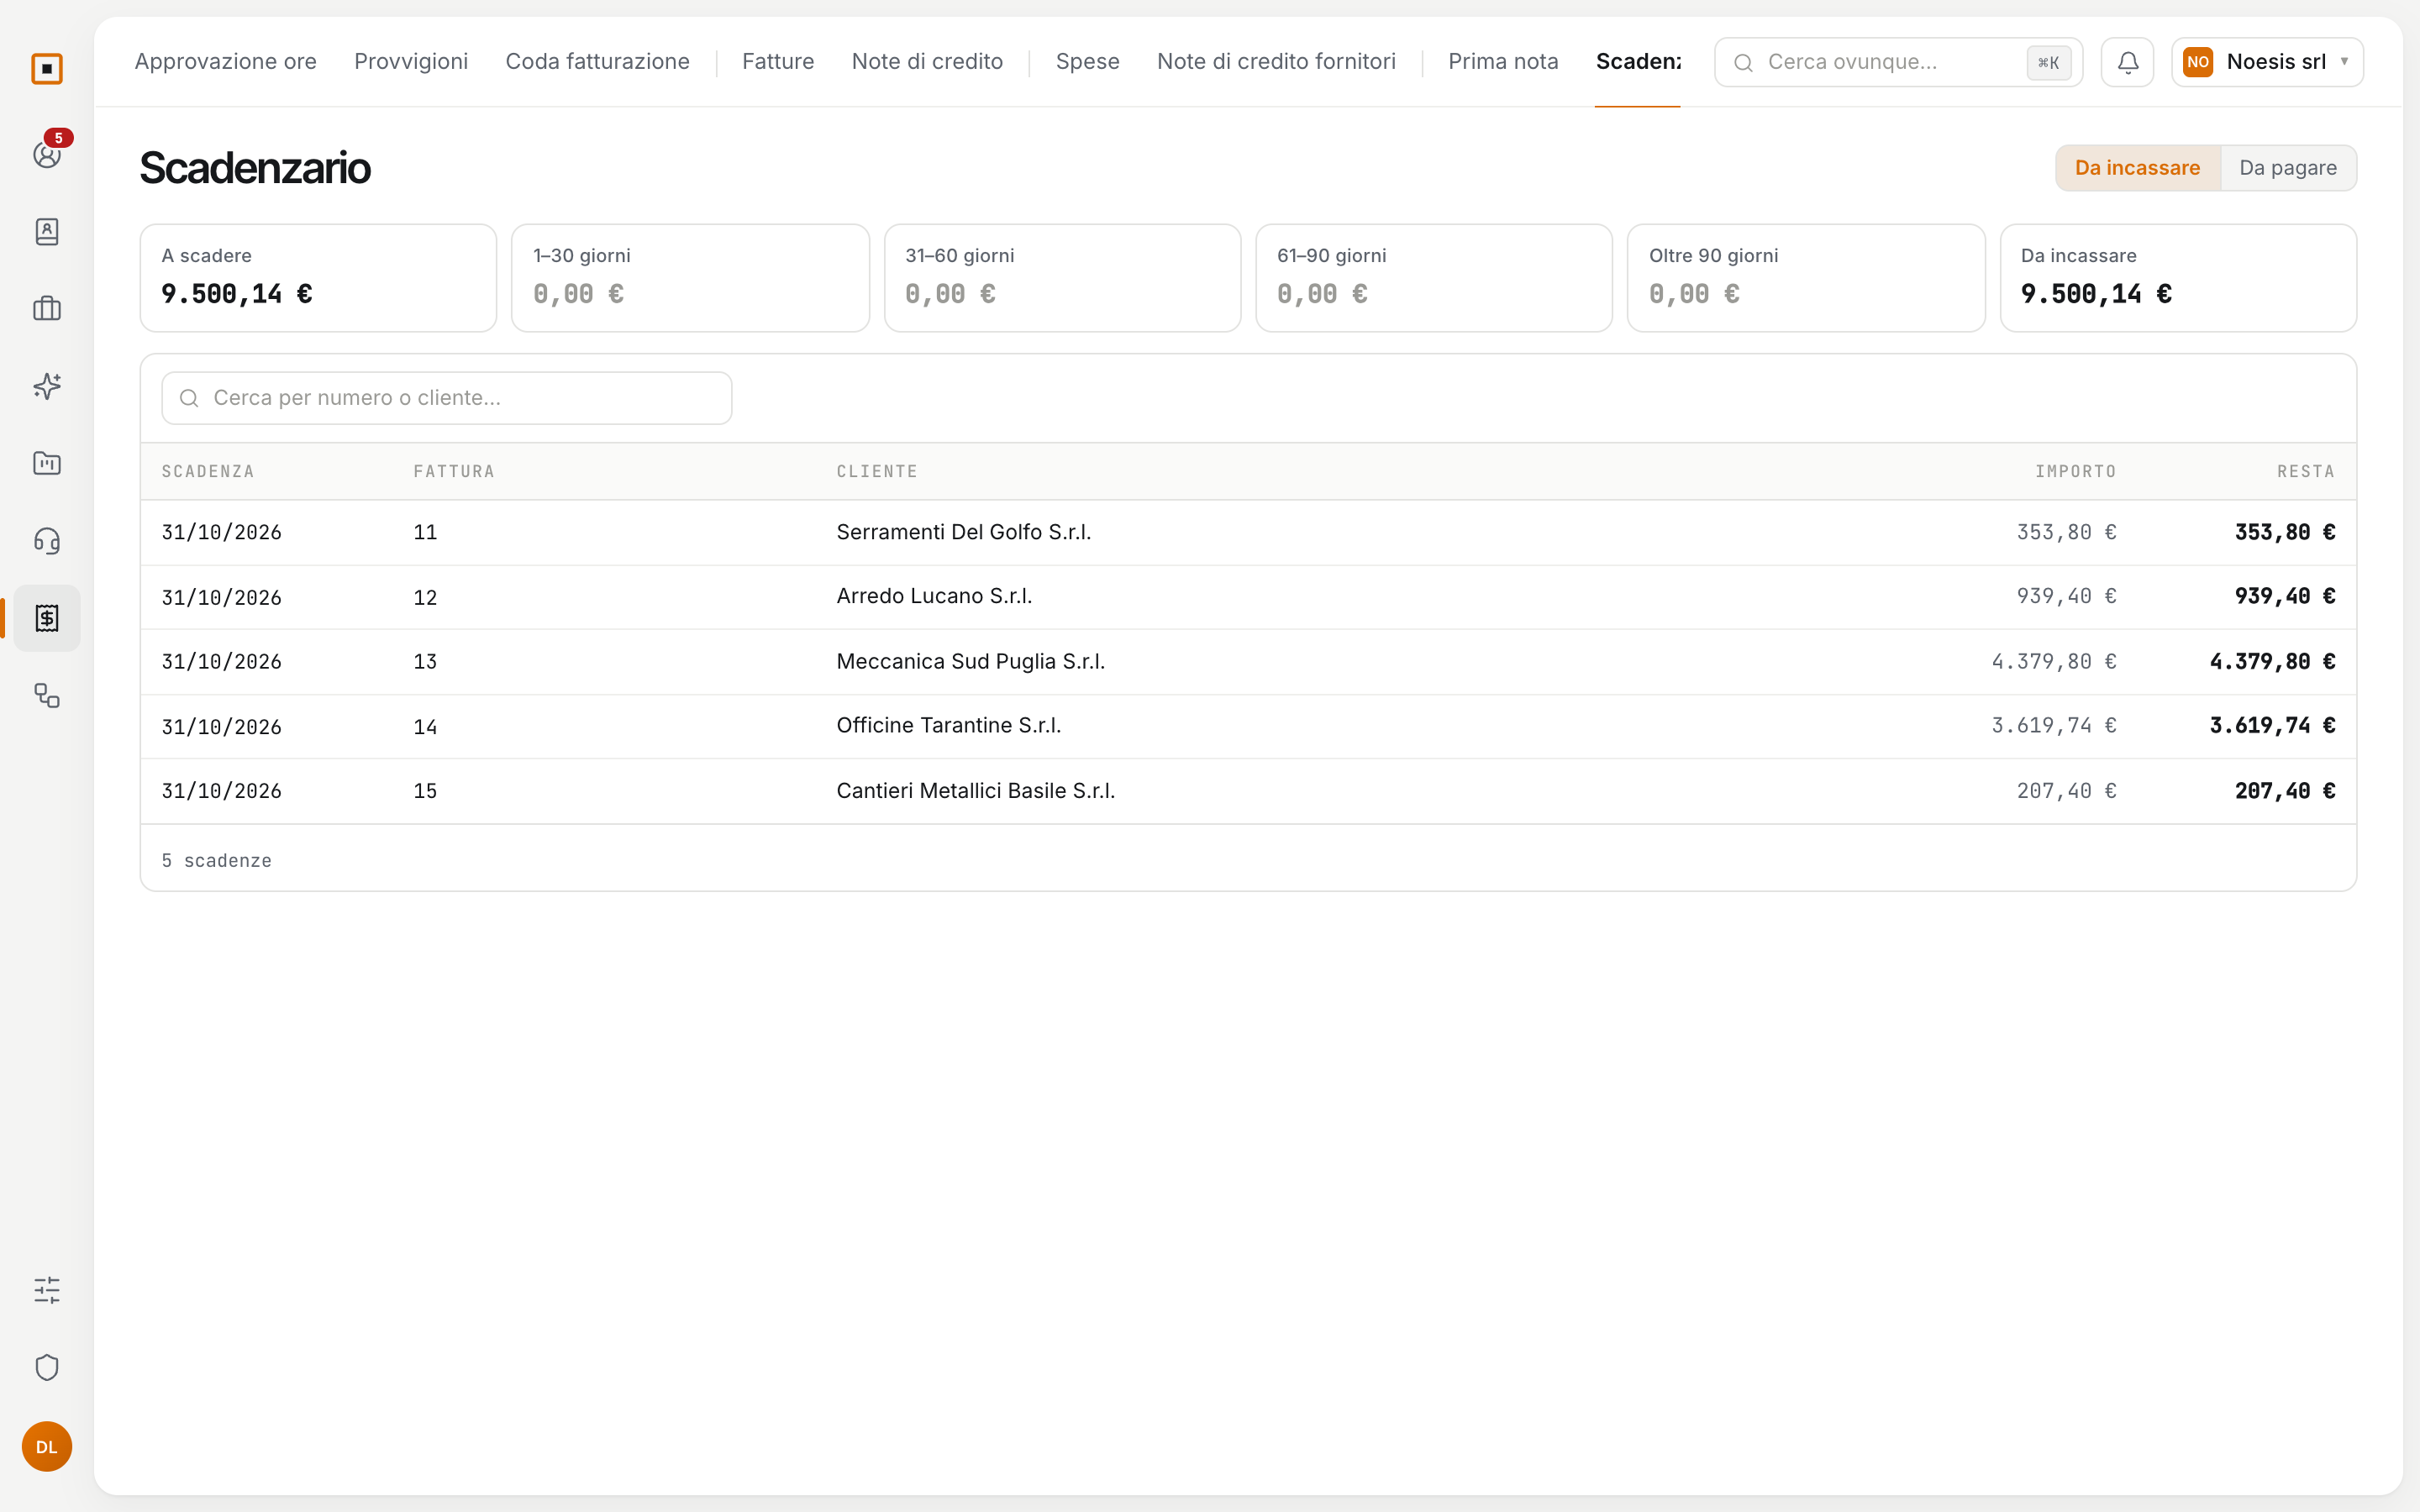The image size is (2420, 1512).
Task: Click the 4.379,80 € resta amount
Action: (x=2272, y=662)
